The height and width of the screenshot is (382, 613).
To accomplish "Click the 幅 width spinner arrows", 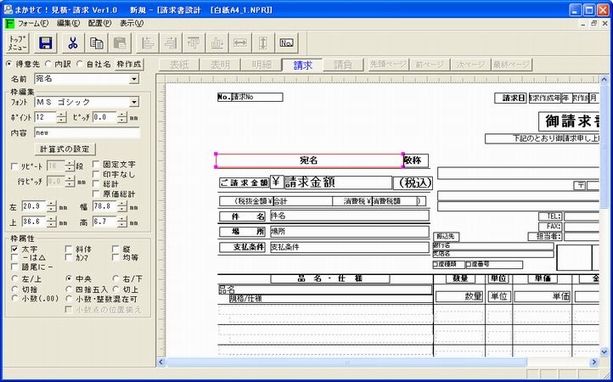I will 122,206.
